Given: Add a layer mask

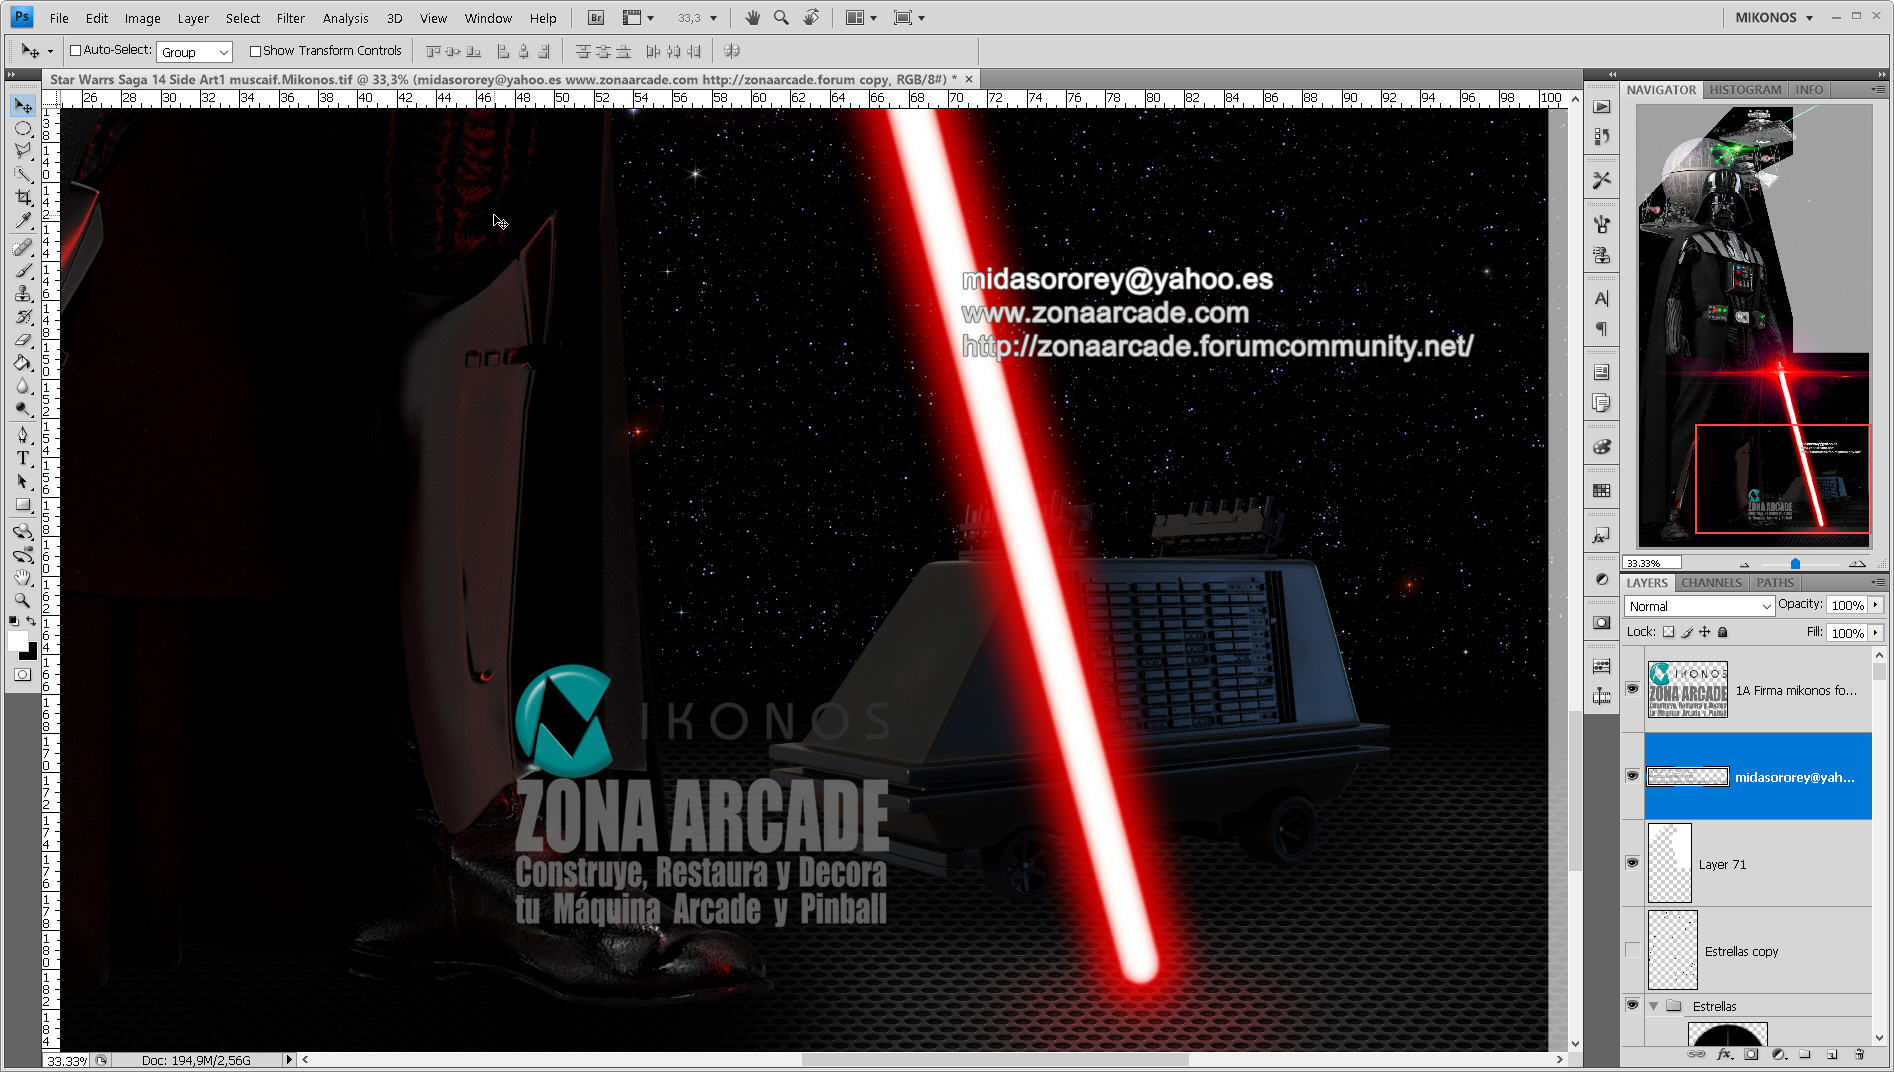Looking at the screenshot, I should pyautogui.click(x=1751, y=1054).
